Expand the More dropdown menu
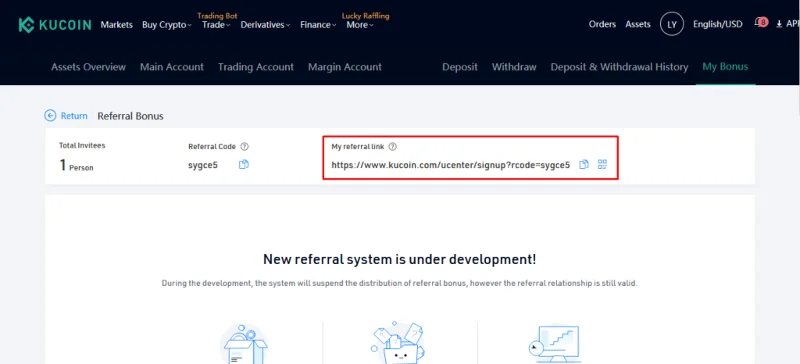800x364 pixels. tap(360, 25)
